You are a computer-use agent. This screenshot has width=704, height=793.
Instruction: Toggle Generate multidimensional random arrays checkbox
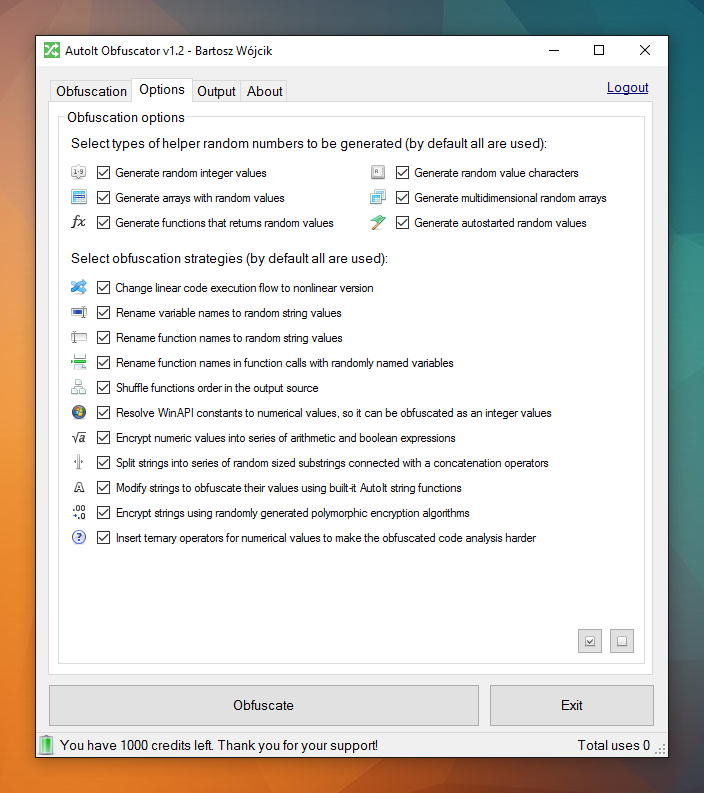402,197
